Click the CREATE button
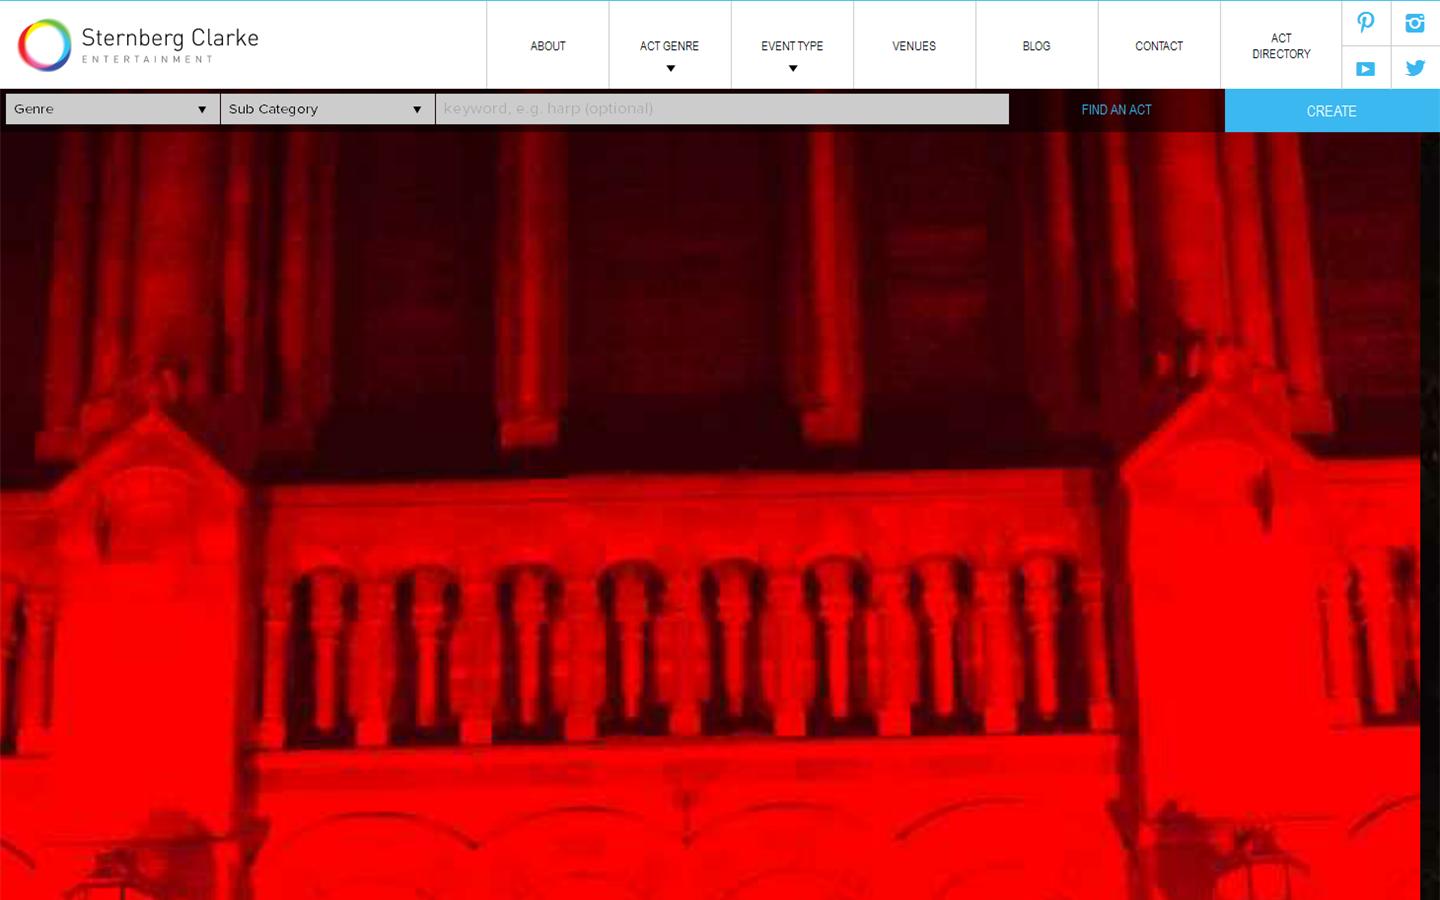Viewport: 1440px width, 900px height. (1331, 111)
